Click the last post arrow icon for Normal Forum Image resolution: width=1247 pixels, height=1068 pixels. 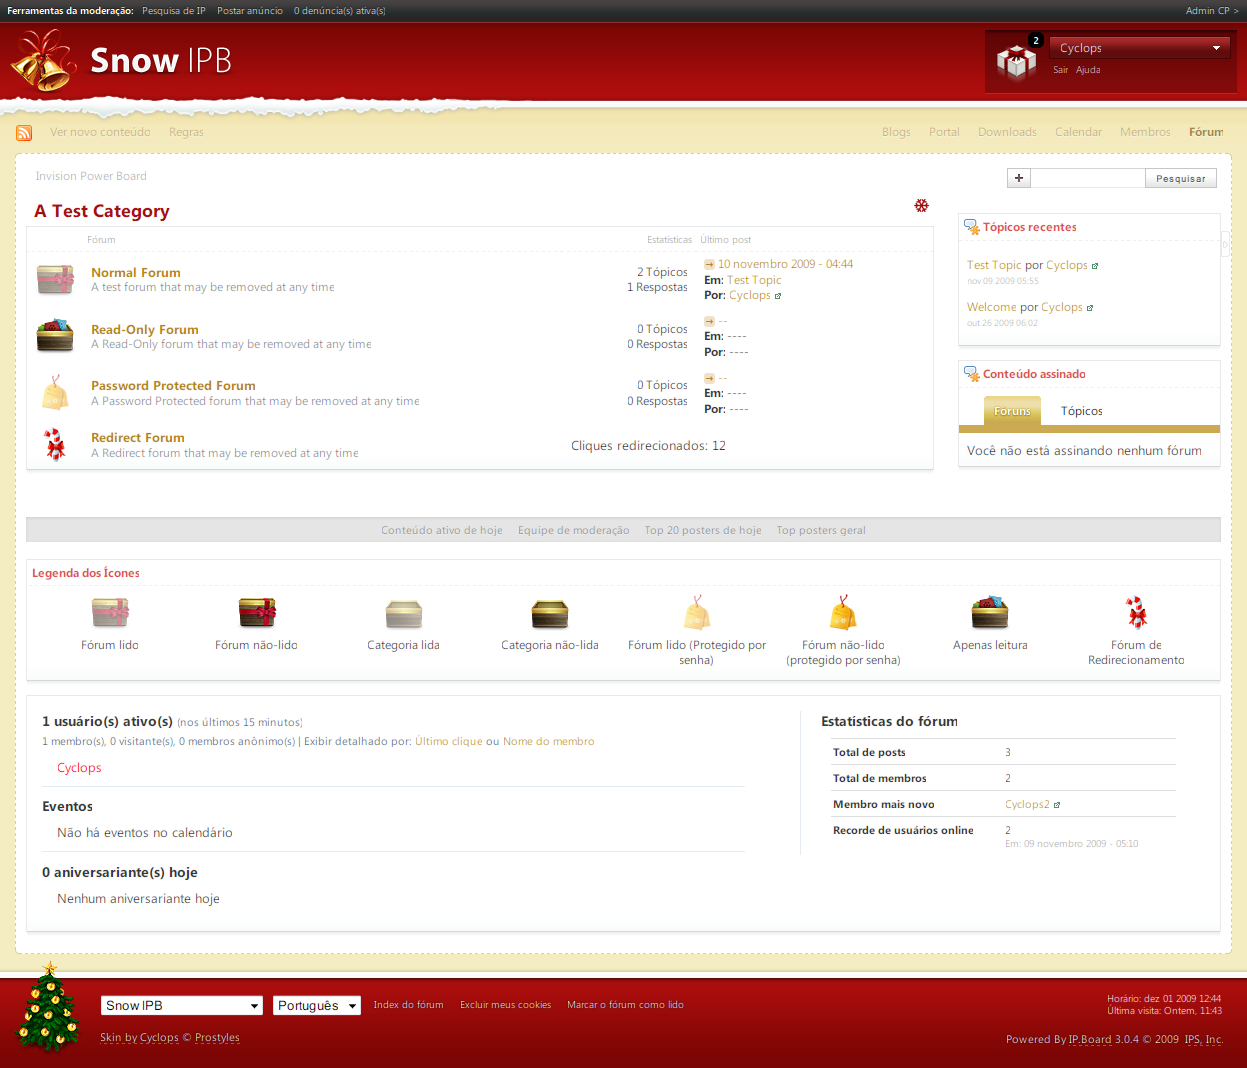coord(709,265)
